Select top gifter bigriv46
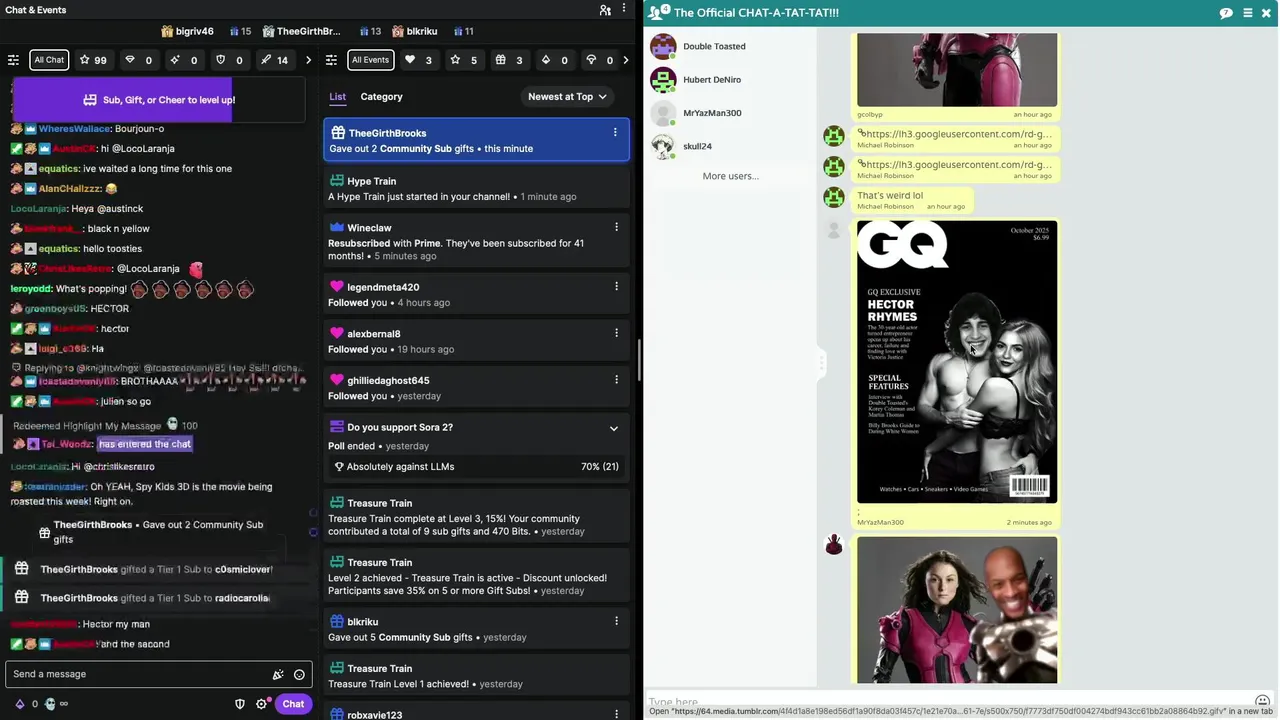Screen dimensions: 1280x720 187,31
